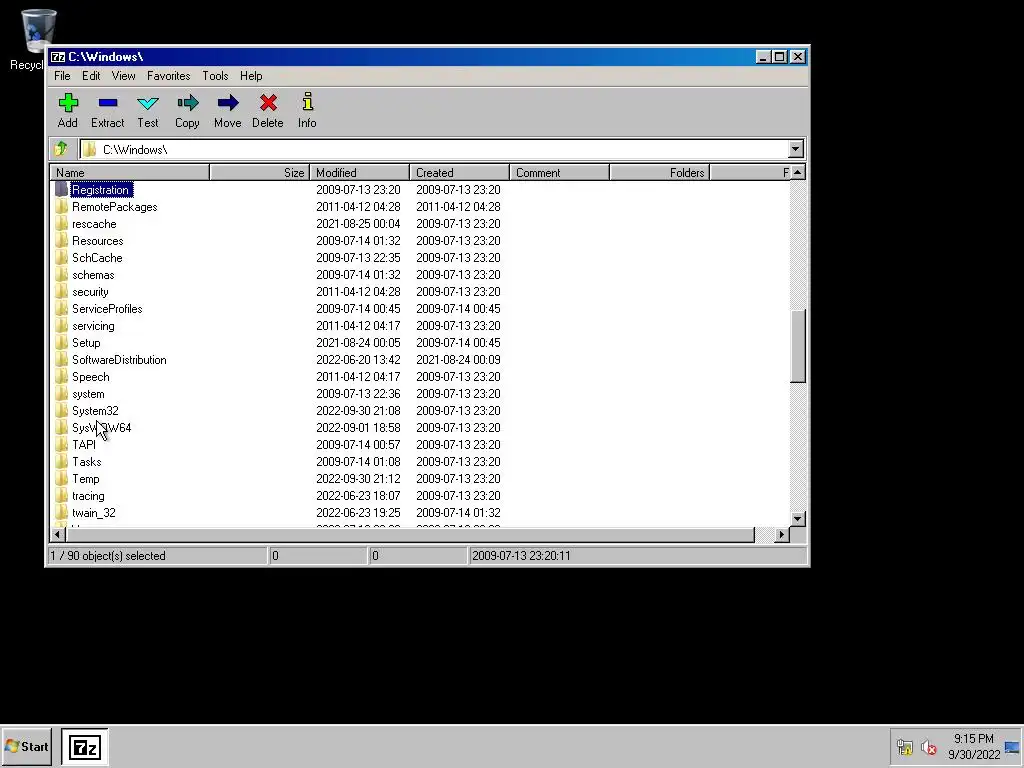Select the twain_32 folder name
This screenshot has height=768, width=1024.
[x=94, y=513]
